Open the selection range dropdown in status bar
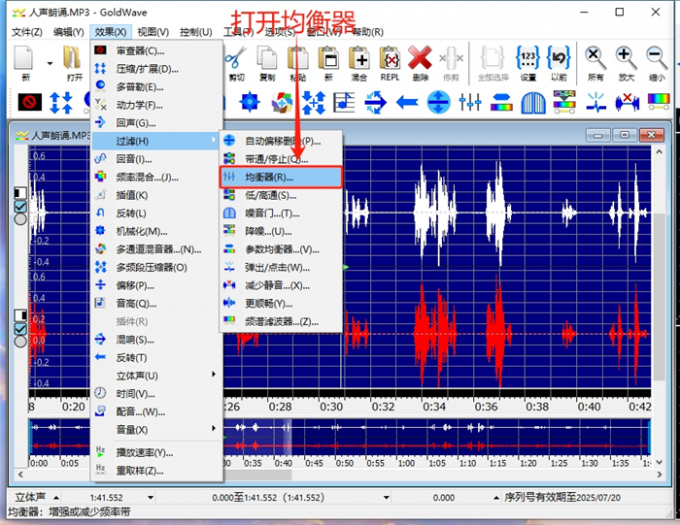 pos(386,498)
